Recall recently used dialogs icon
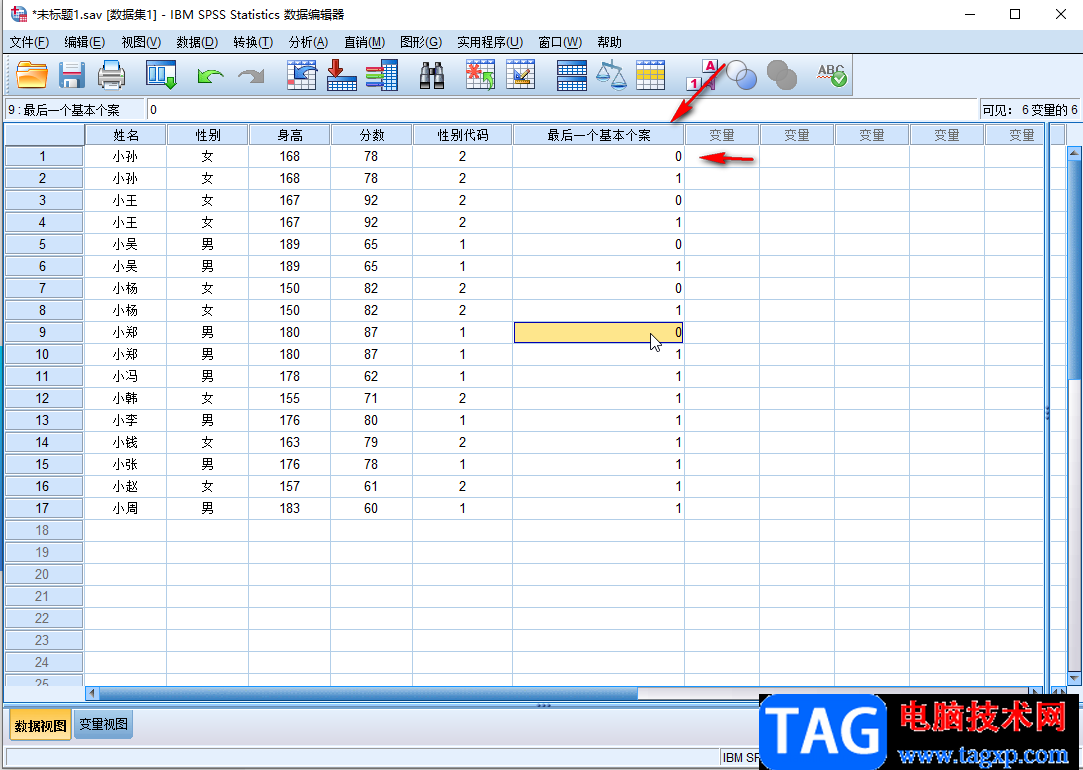Screen dimensions: 1083x770 pos(161,75)
